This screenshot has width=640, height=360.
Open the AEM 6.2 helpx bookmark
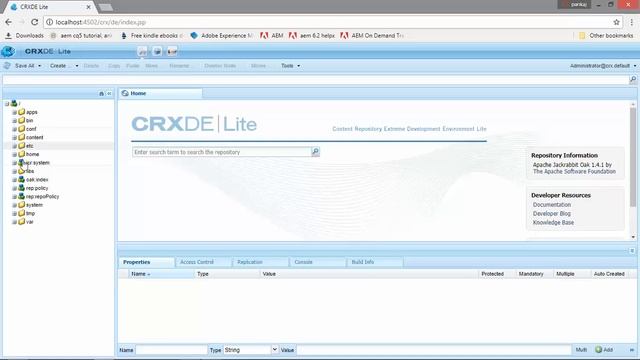[312, 36]
